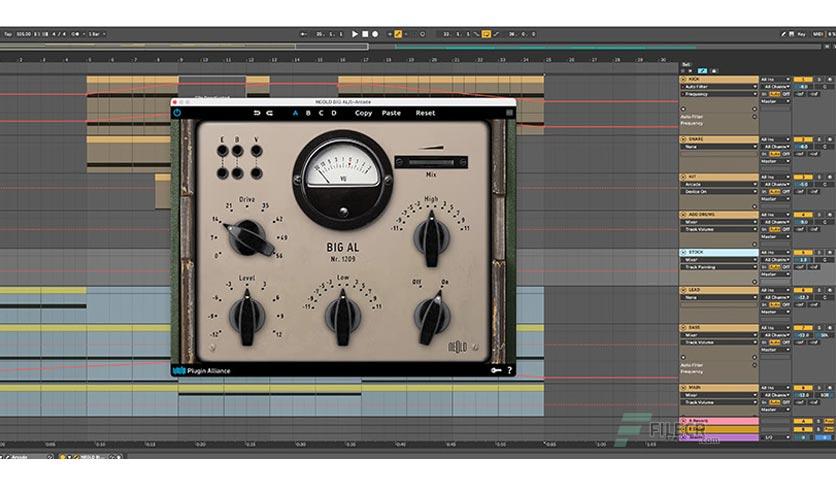Click the lower switch in the V column
The width and height of the screenshot is (836, 484).
tap(256, 173)
